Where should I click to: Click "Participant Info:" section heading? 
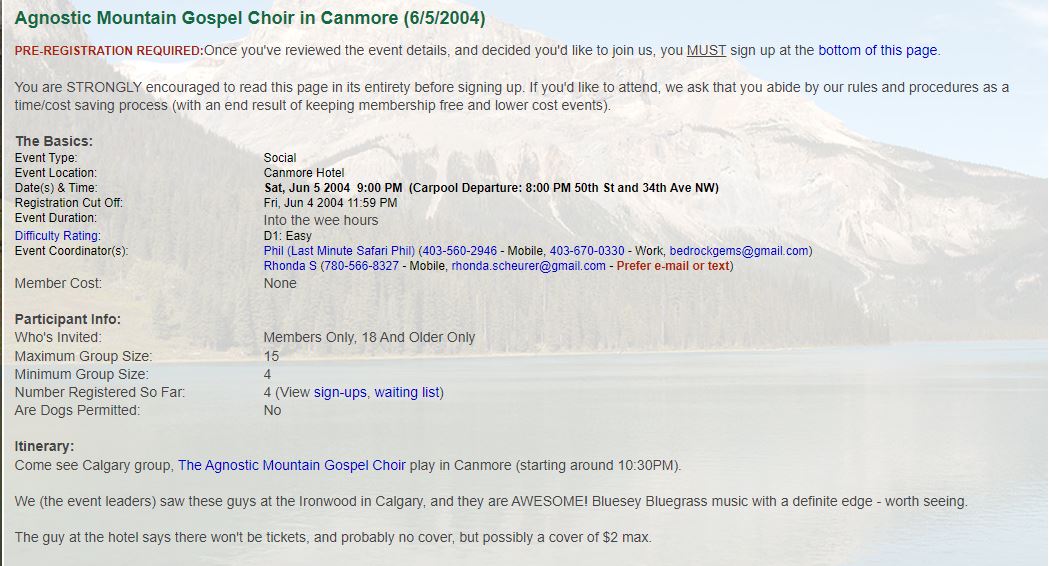click(x=68, y=320)
